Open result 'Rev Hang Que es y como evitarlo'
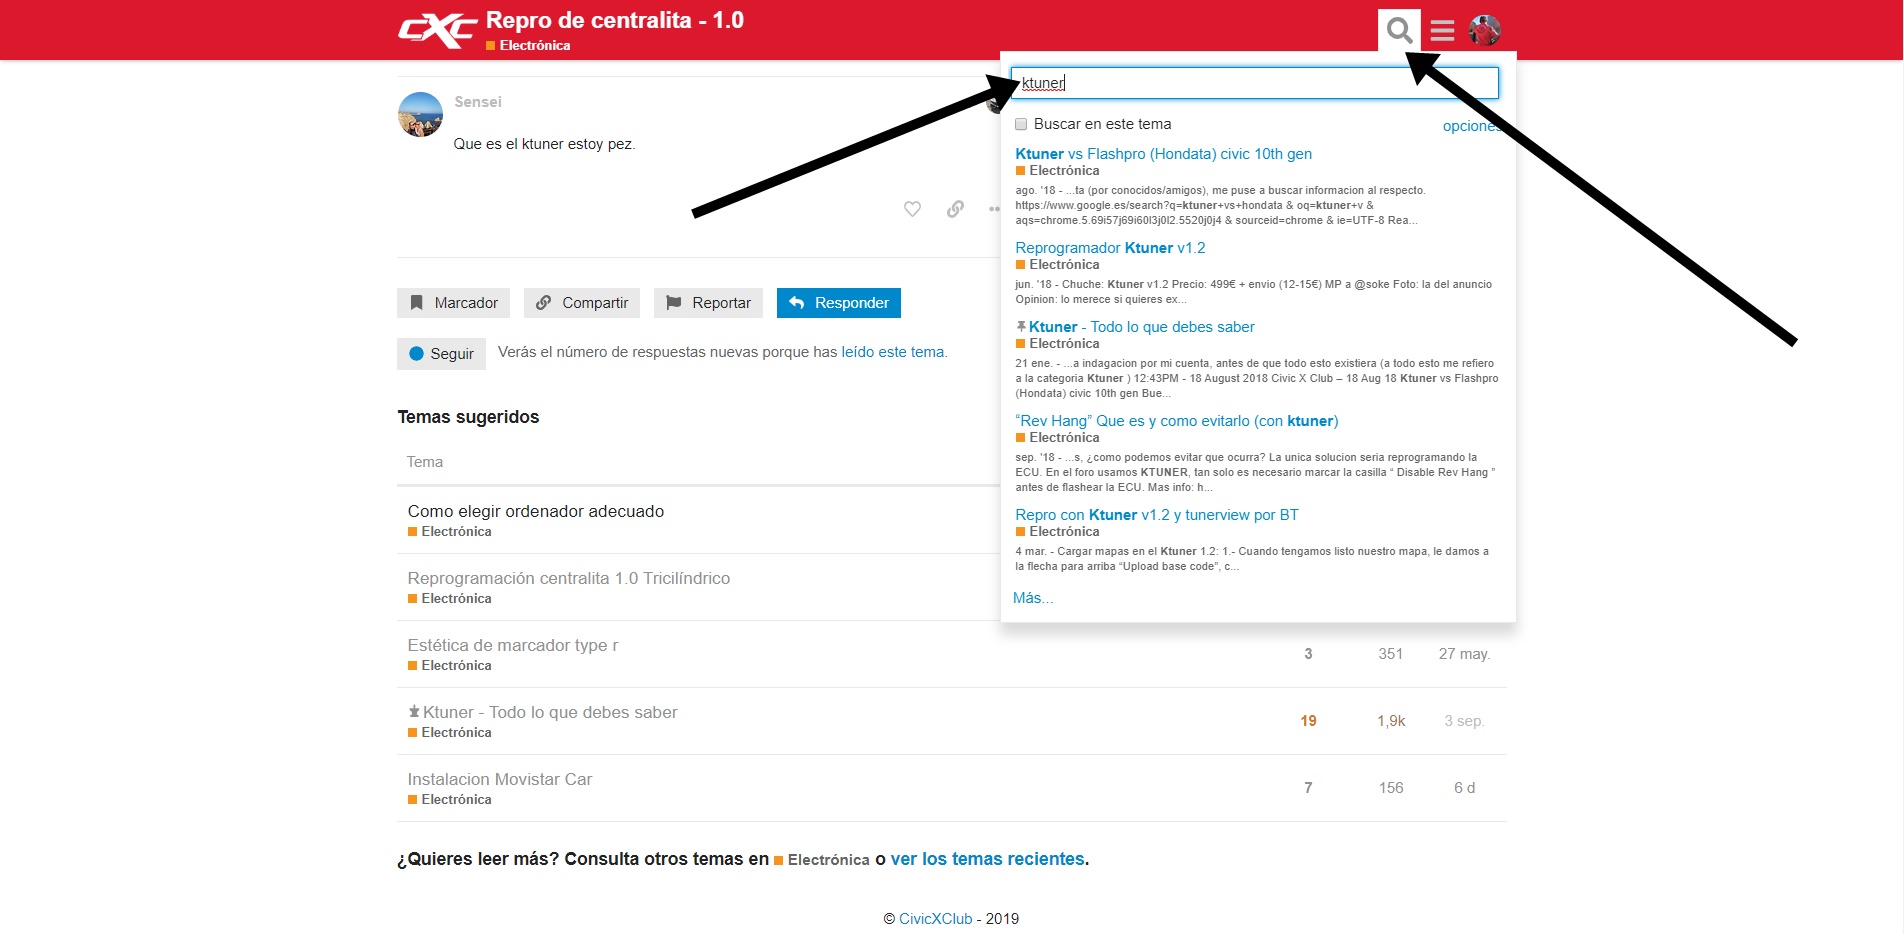The width and height of the screenshot is (1904, 934). 1176,421
